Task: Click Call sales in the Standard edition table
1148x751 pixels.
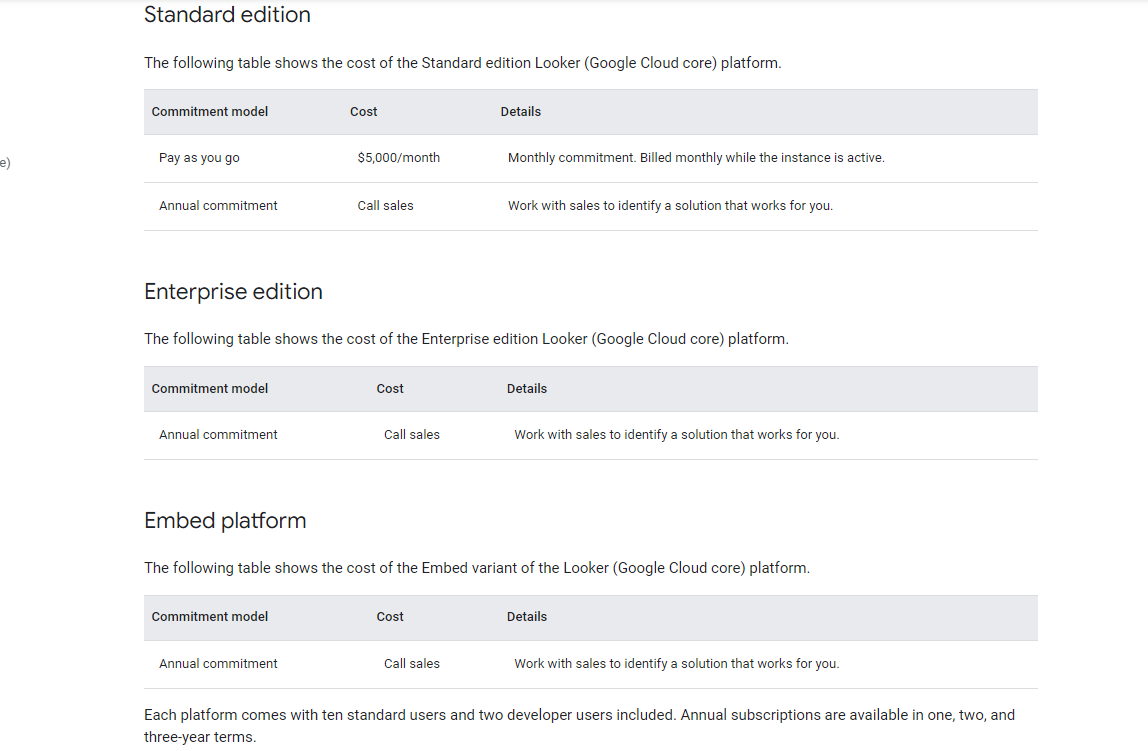Action: (385, 205)
